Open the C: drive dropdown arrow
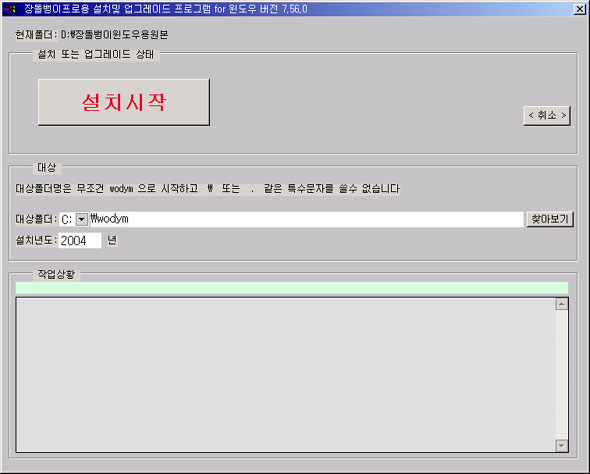This screenshot has width=590, height=474. [x=82, y=219]
